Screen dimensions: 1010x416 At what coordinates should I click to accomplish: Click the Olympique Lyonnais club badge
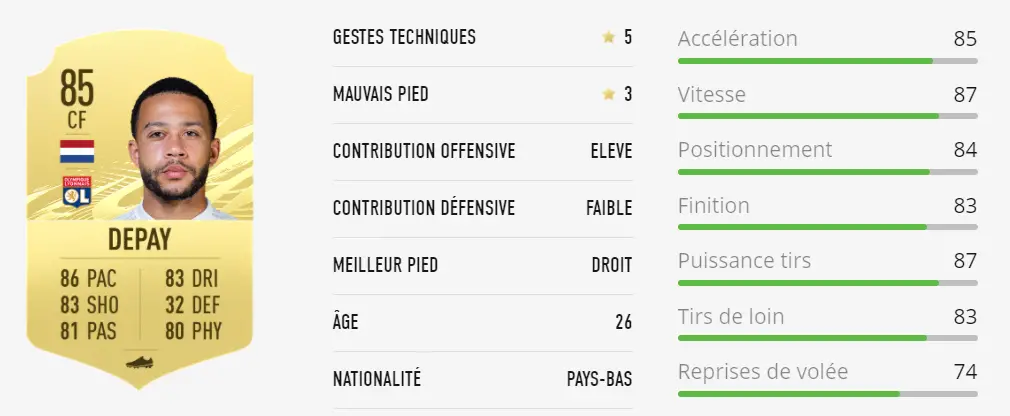pos(77,191)
